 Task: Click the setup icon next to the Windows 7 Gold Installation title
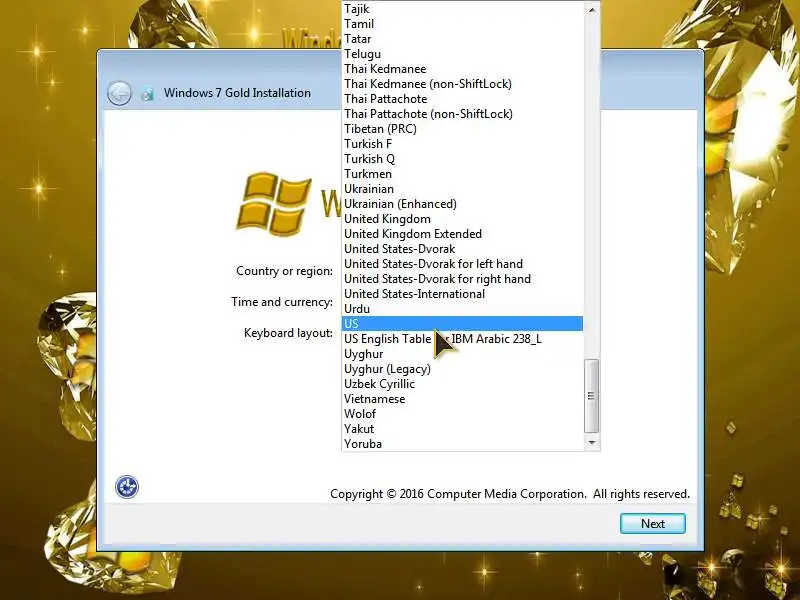148,93
